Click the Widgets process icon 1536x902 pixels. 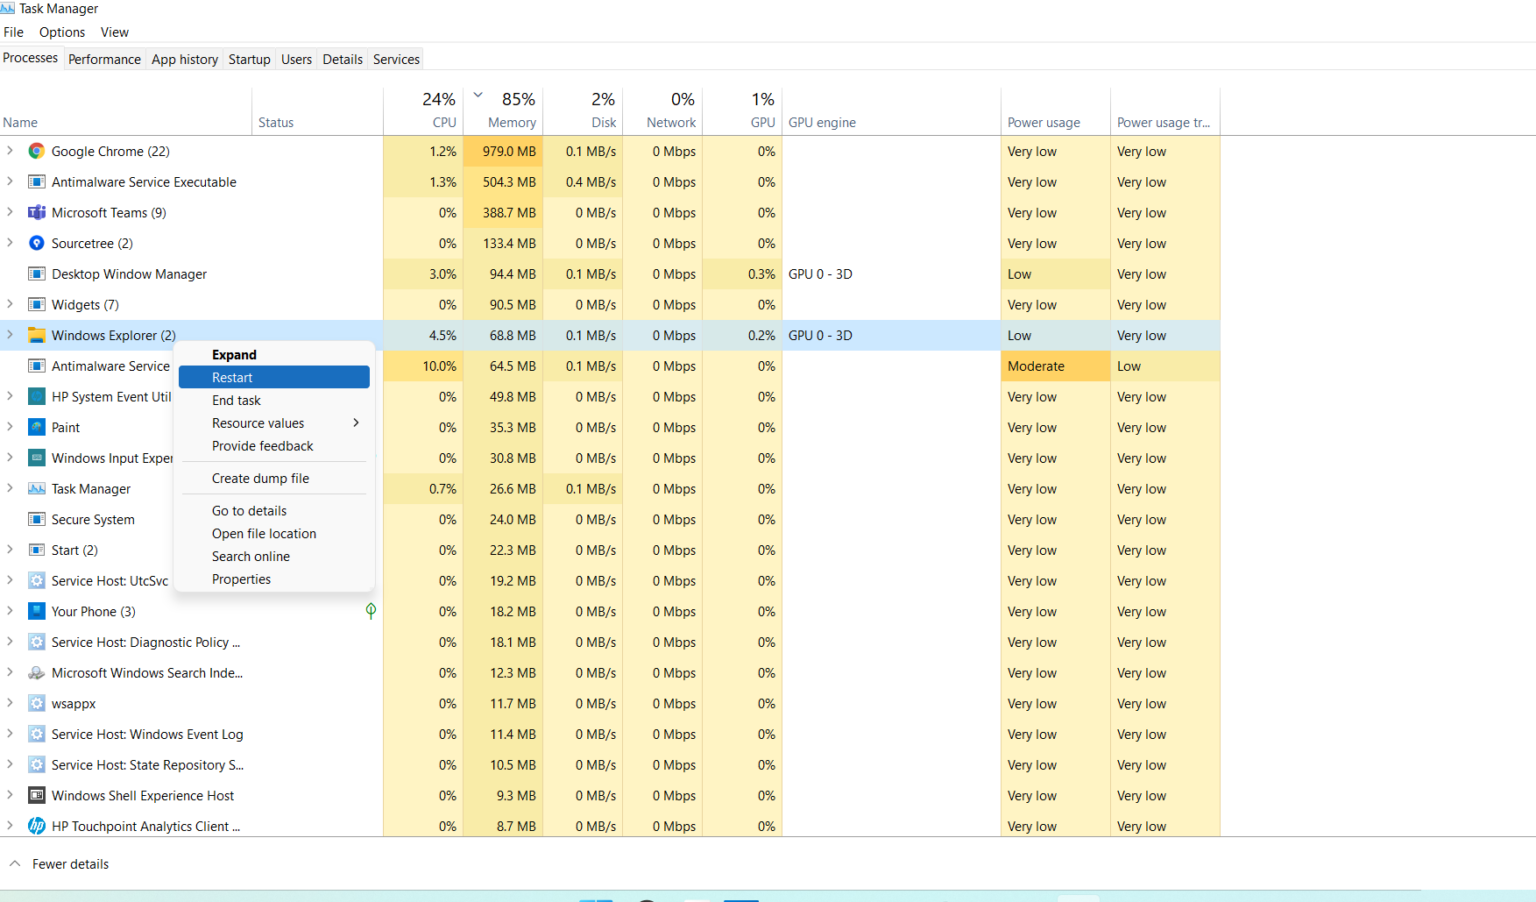(36, 304)
